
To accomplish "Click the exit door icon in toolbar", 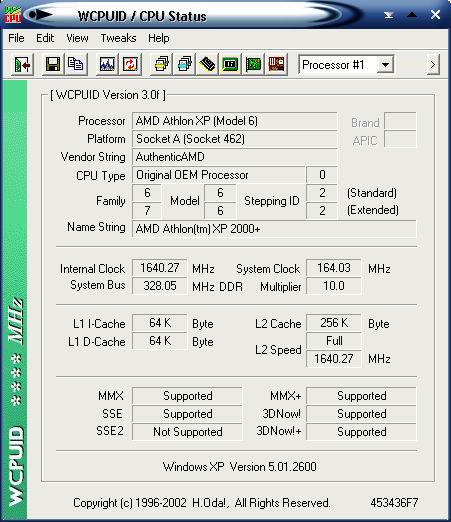I will 22,64.
